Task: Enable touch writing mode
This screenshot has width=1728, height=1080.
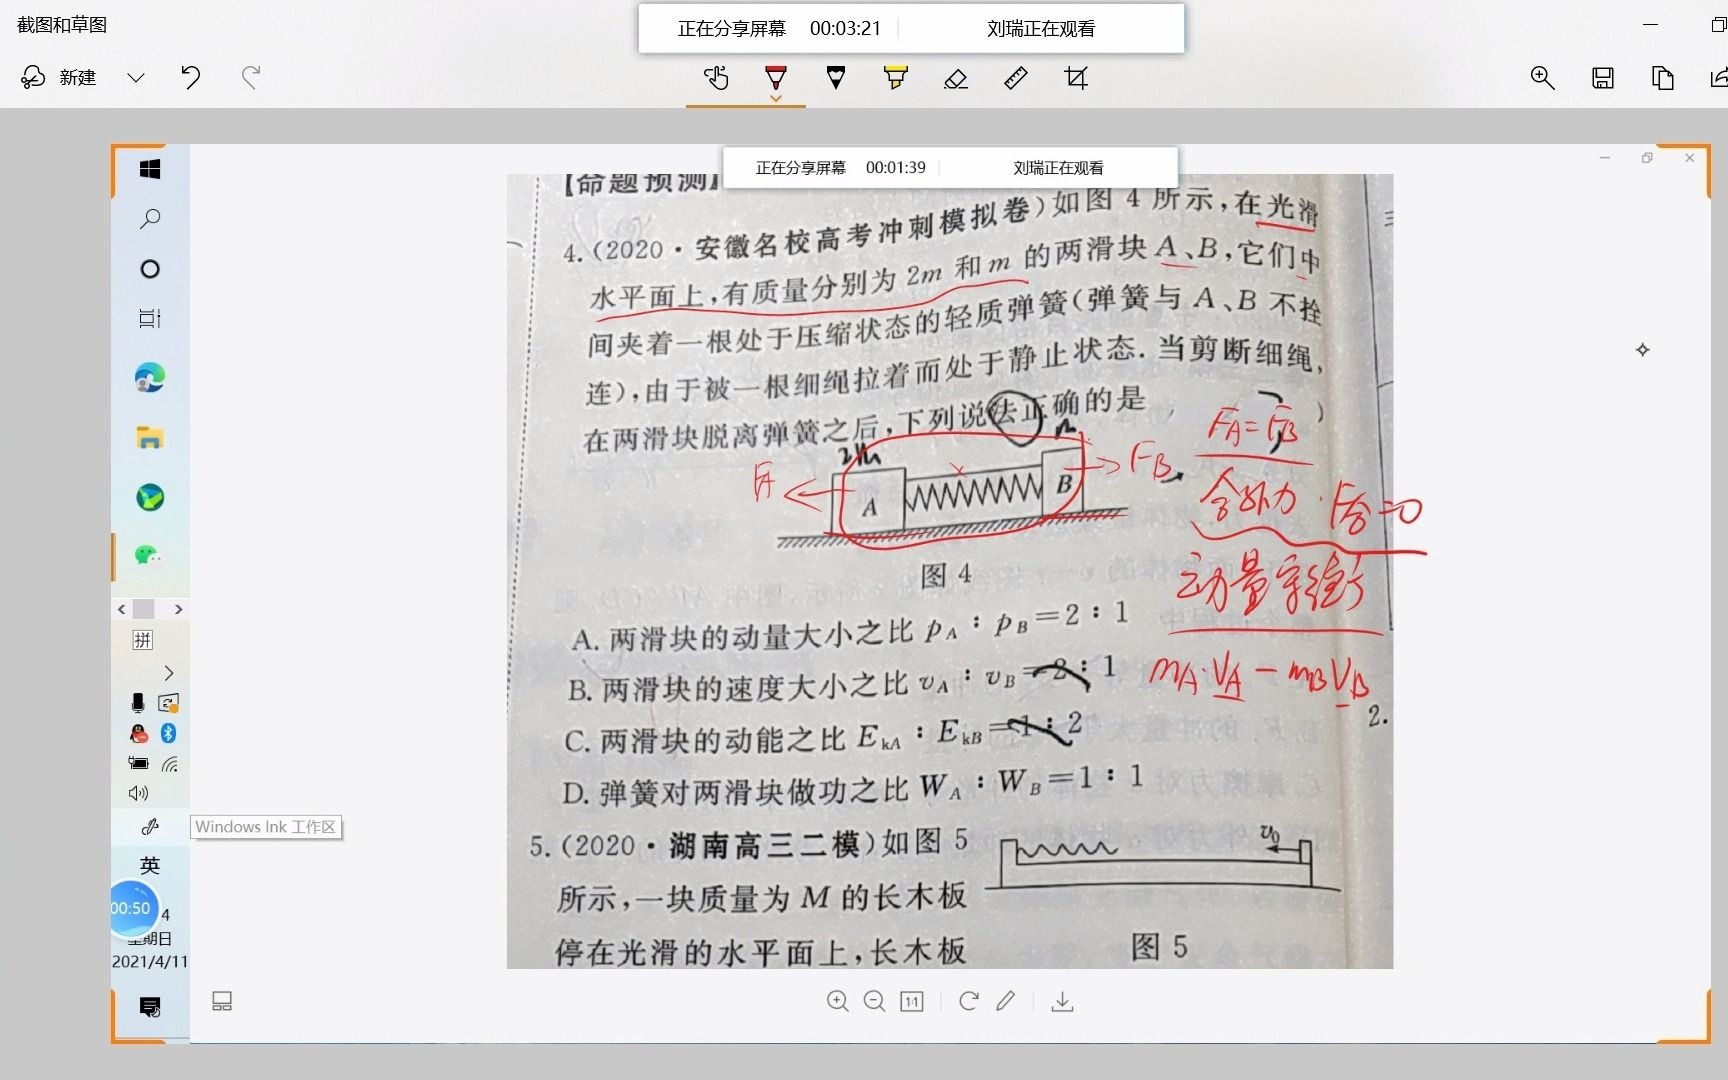Action: [716, 78]
